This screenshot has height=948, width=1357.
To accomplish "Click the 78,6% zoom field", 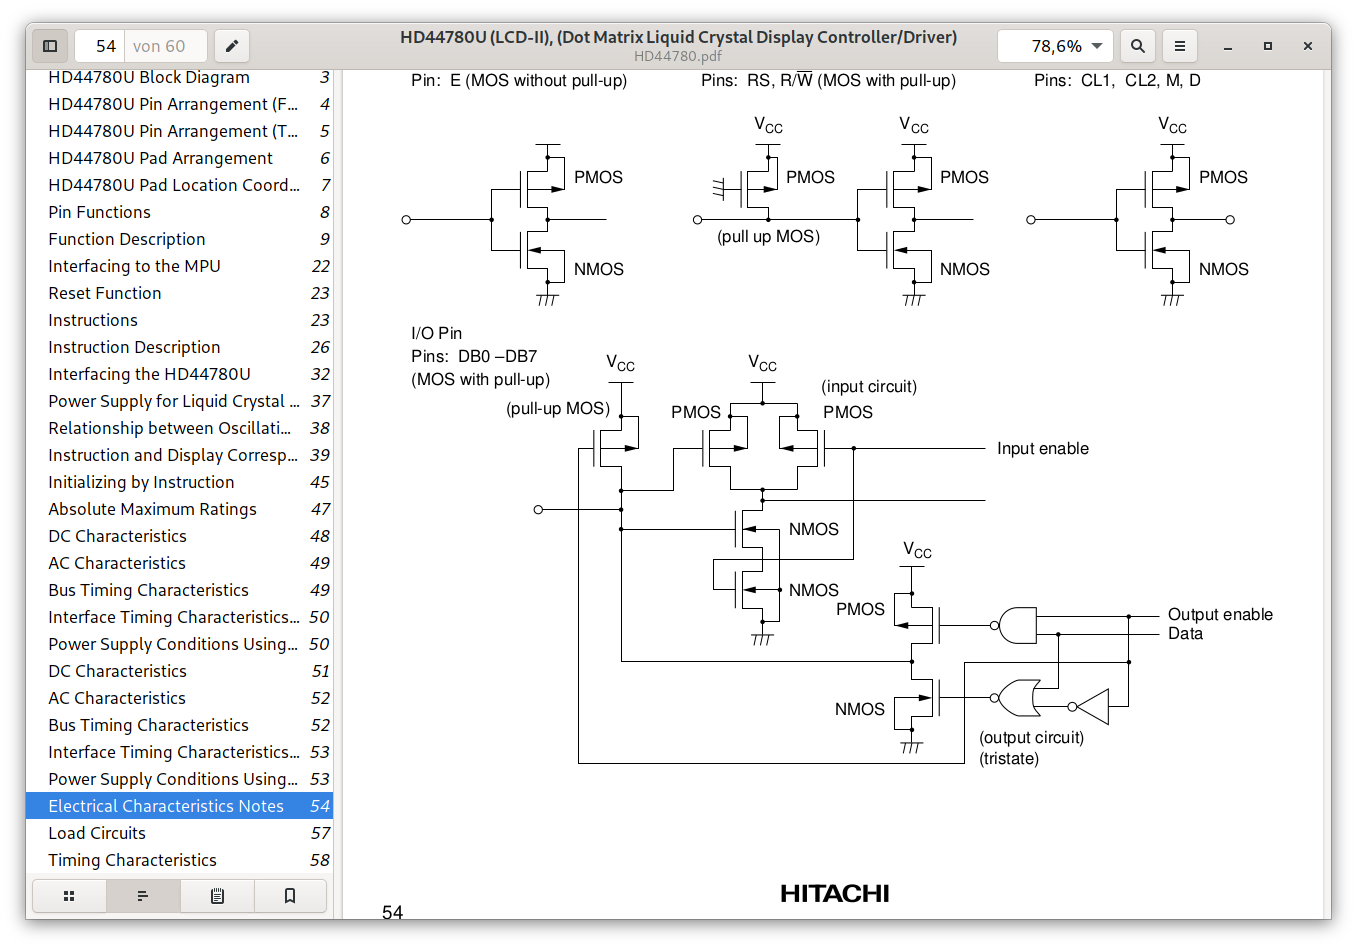I will pyautogui.click(x=1055, y=46).
